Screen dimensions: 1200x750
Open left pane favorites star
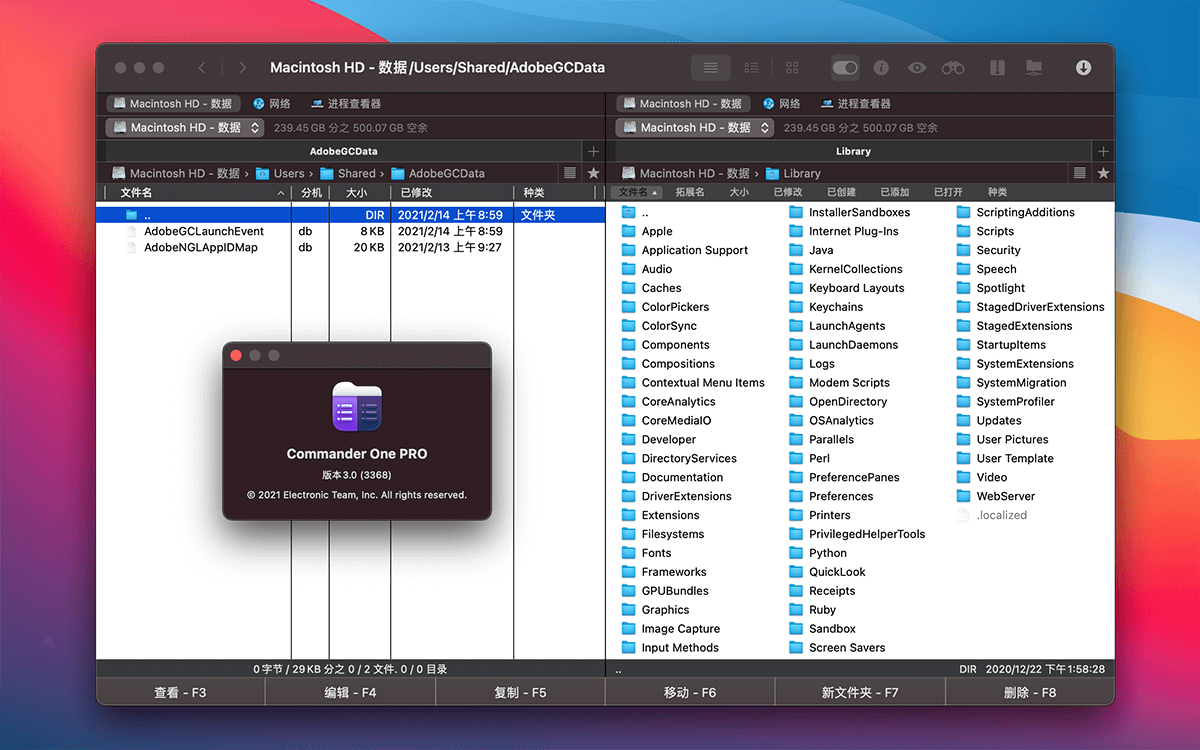pyautogui.click(x=593, y=173)
